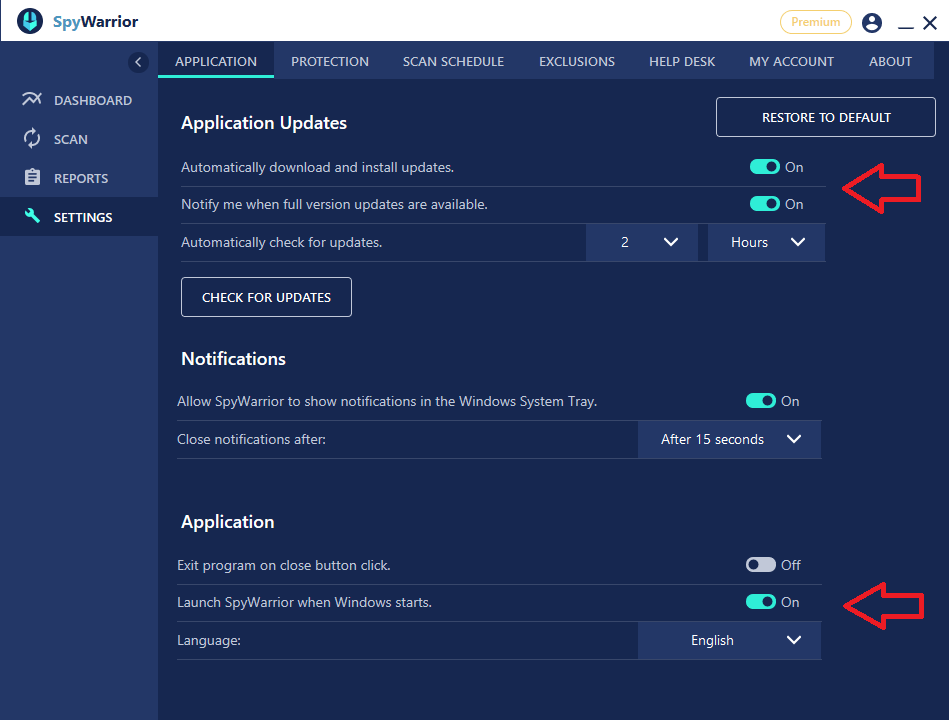This screenshot has width=949, height=720.
Task: Open the English language dropdown
Action: click(x=729, y=640)
